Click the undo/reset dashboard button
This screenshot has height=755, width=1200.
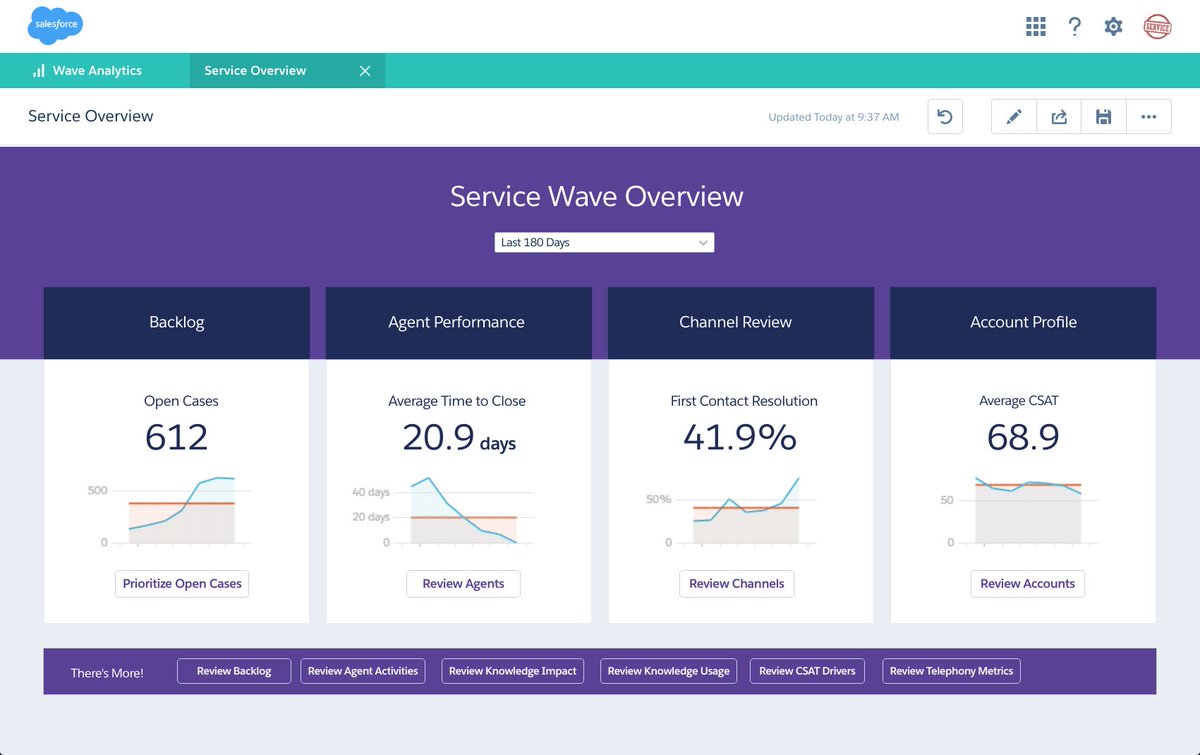pos(945,117)
